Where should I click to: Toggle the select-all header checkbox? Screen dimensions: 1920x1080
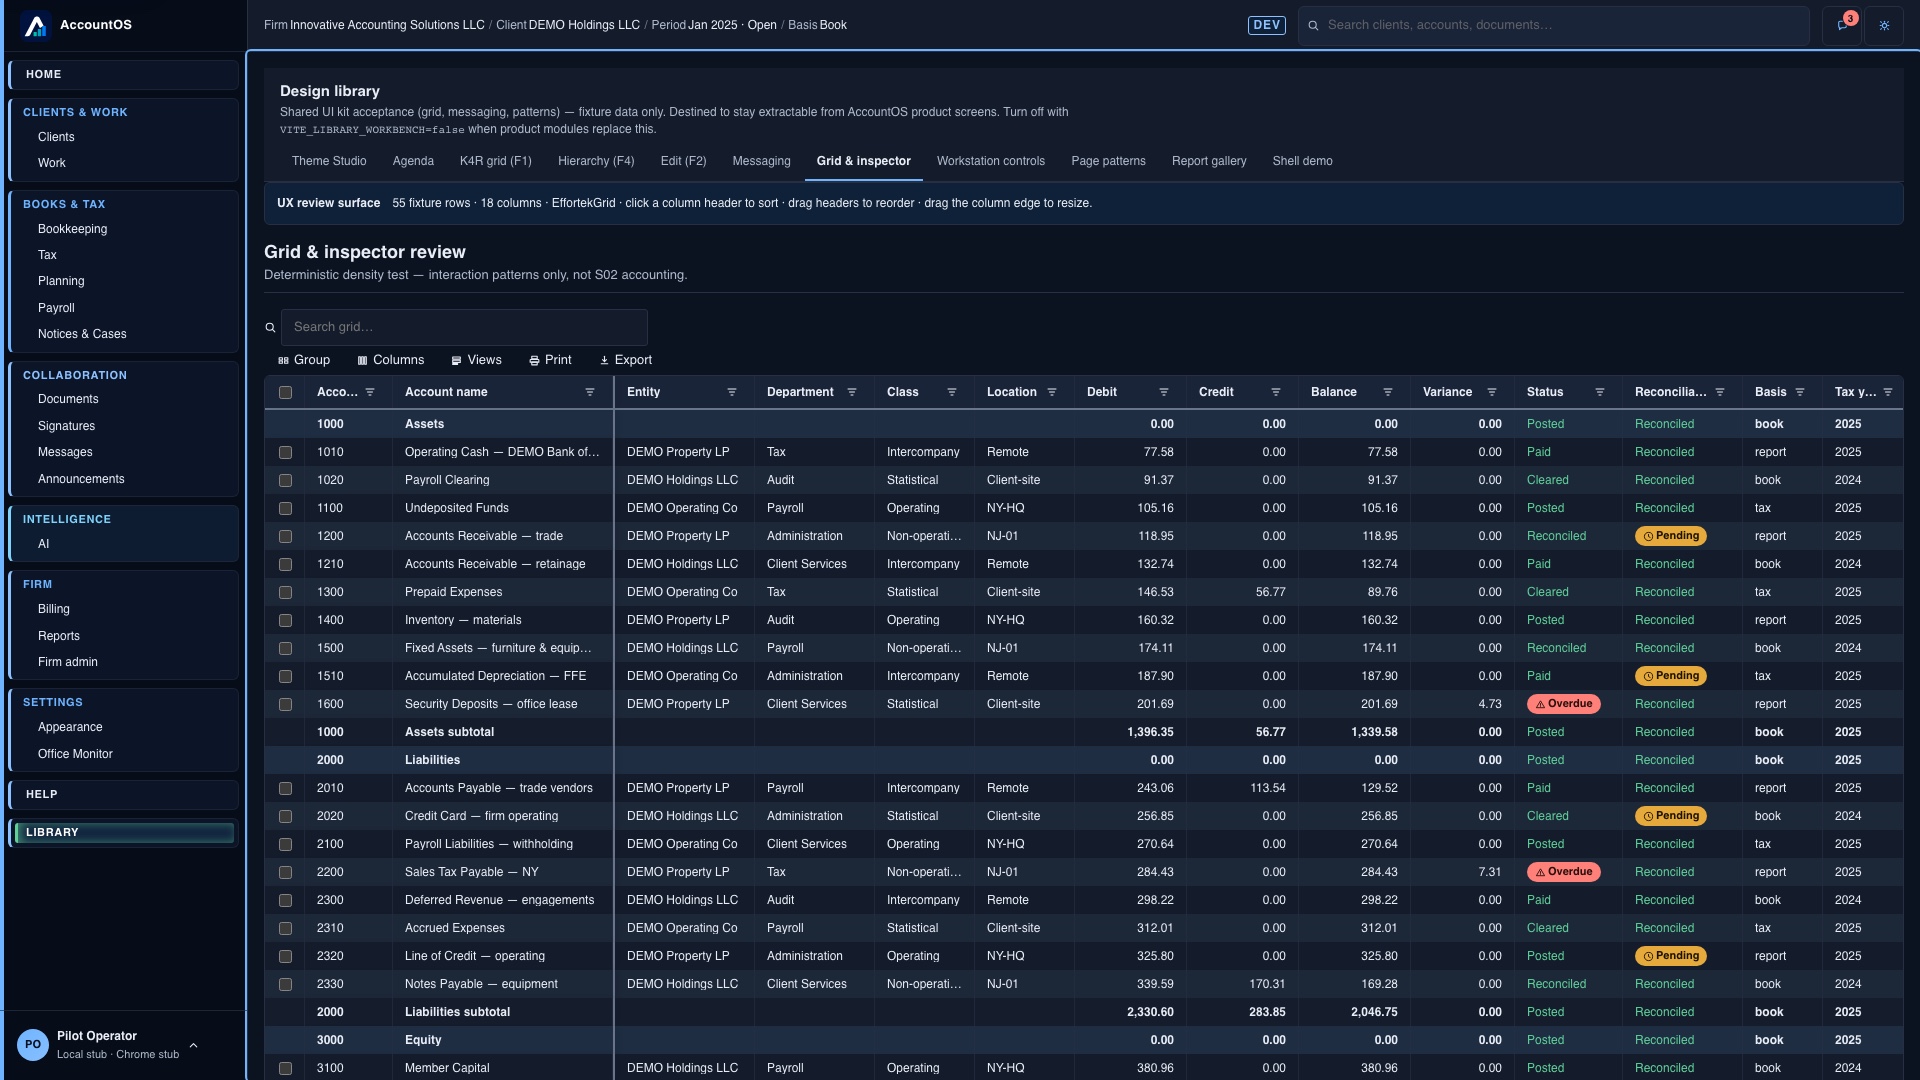[285, 393]
